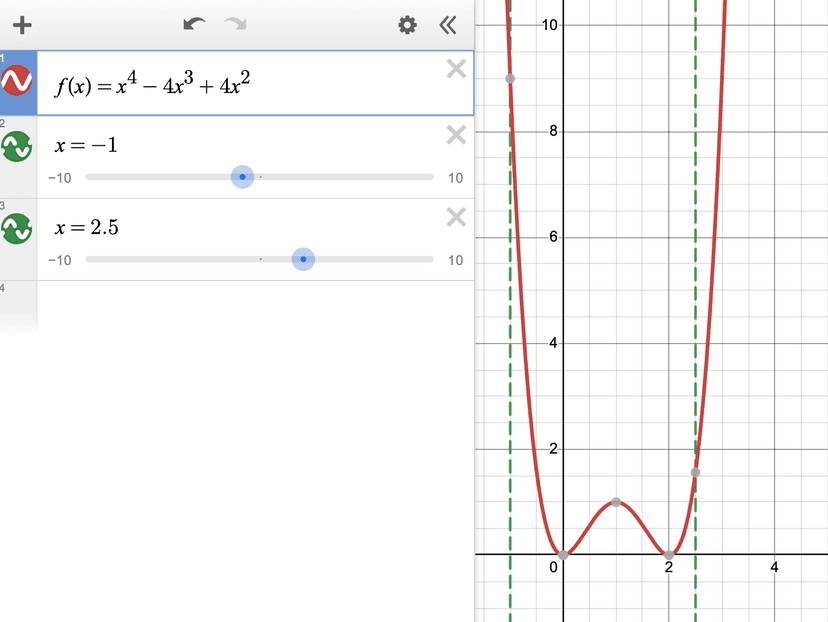Remove the x = 2.5 expression

click(x=455, y=217)
